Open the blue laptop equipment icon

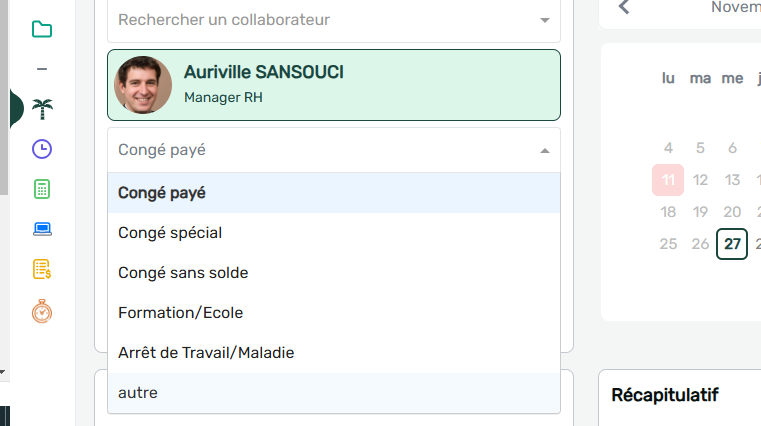click(42, 228)
